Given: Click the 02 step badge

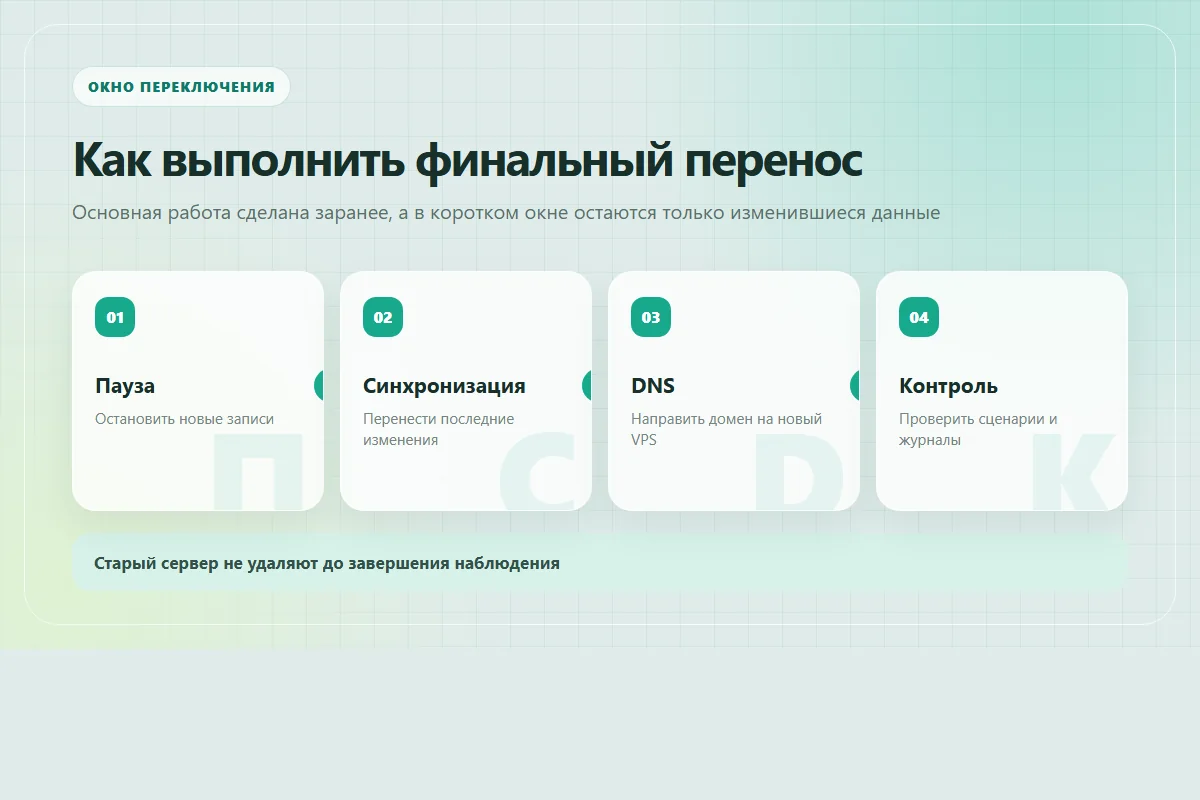Looking at the screenshot, I should 383,317.
